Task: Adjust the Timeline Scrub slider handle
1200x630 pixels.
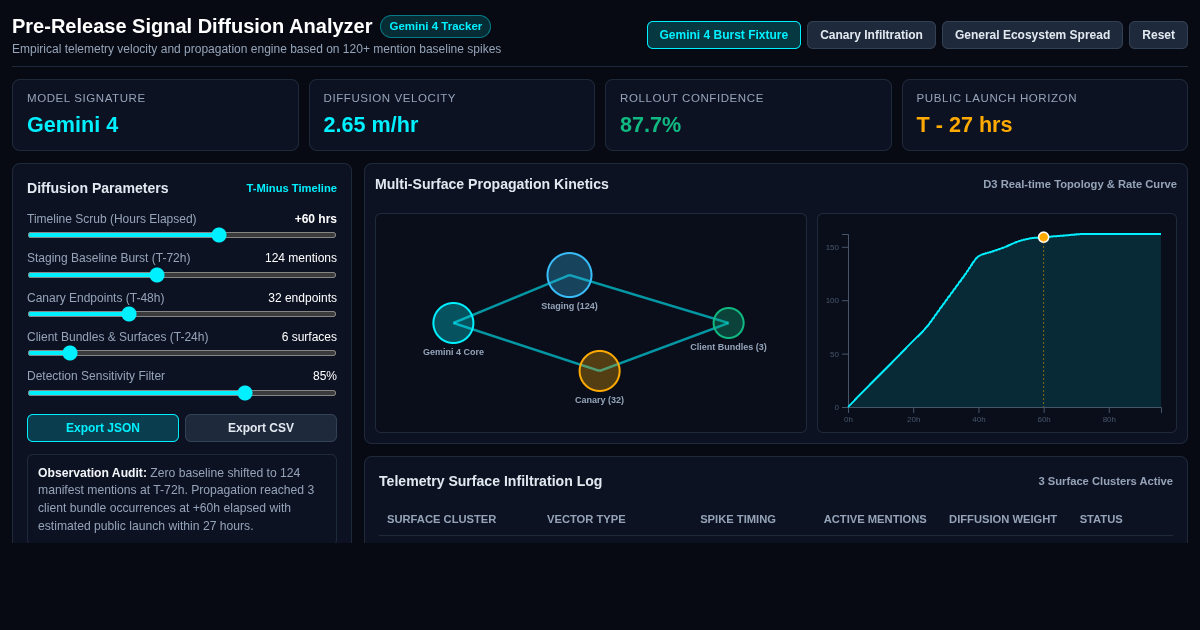Action: point(219,235)
